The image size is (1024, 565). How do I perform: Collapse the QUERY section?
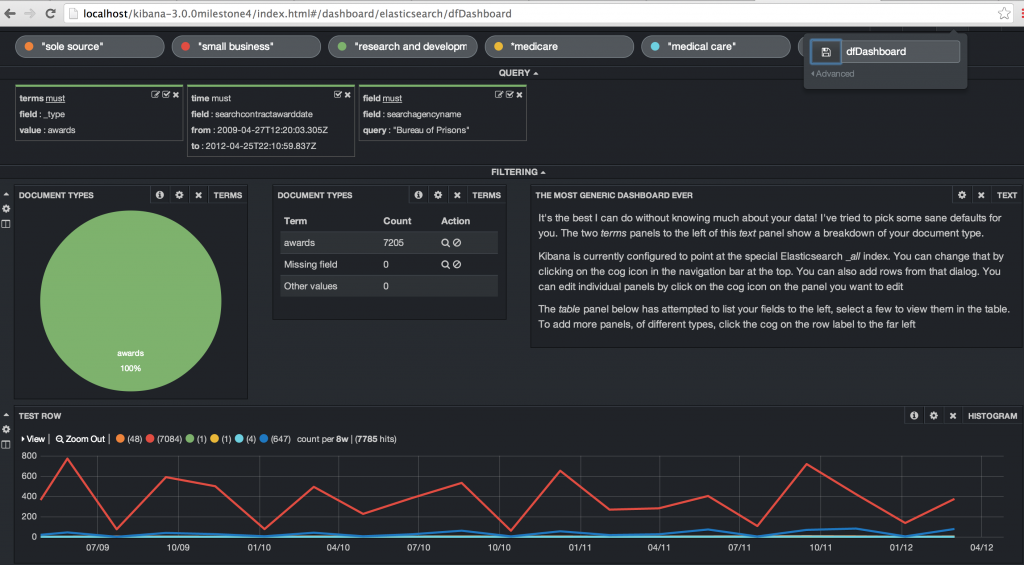click(x=518, y=73)
